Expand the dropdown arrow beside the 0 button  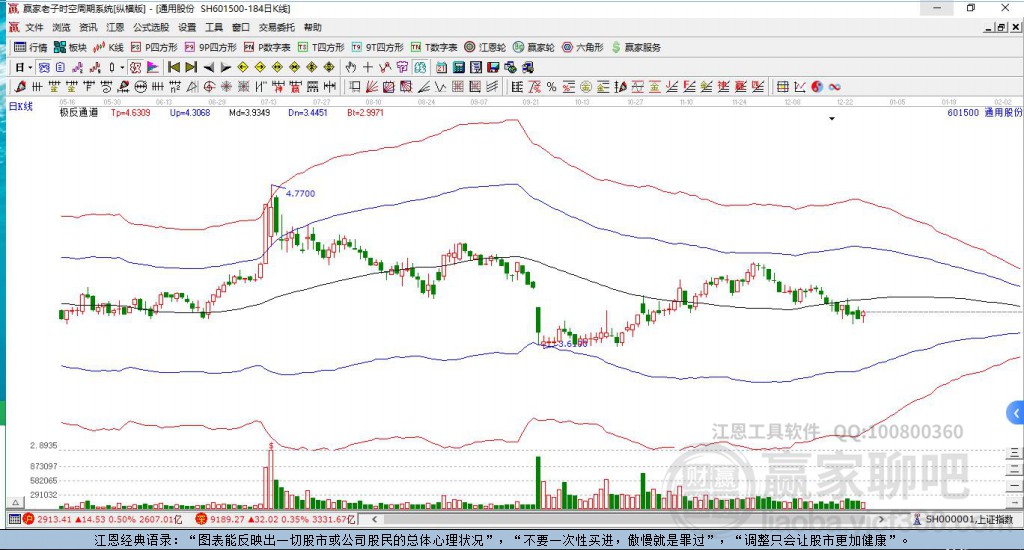121,67
